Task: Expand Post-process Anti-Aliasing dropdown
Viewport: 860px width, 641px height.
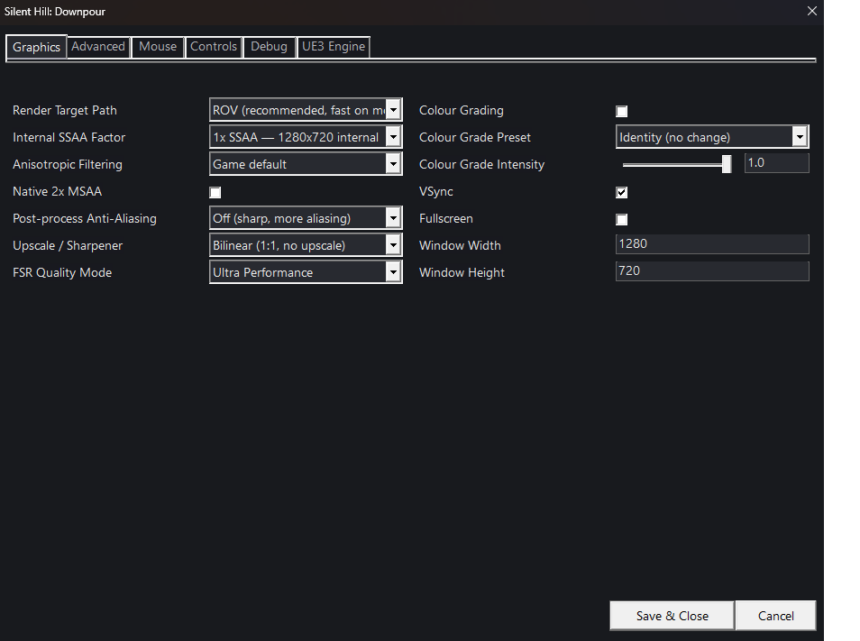Action: (305, 218)
